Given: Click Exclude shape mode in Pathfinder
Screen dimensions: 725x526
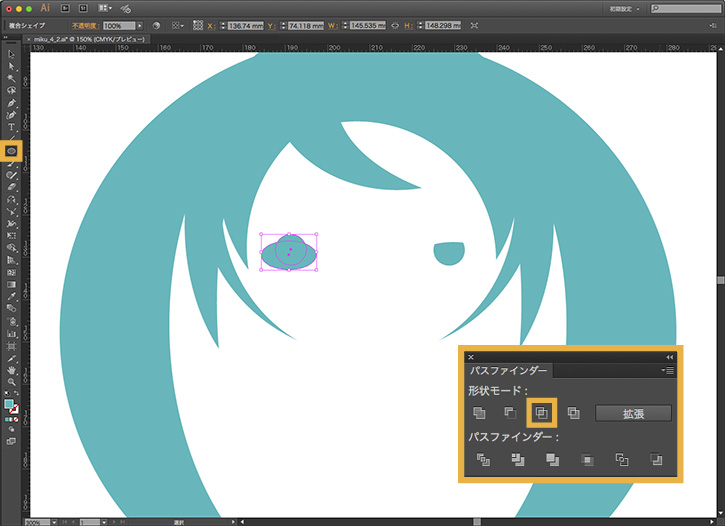Looking at the screenshot, I should click(573, 413).
